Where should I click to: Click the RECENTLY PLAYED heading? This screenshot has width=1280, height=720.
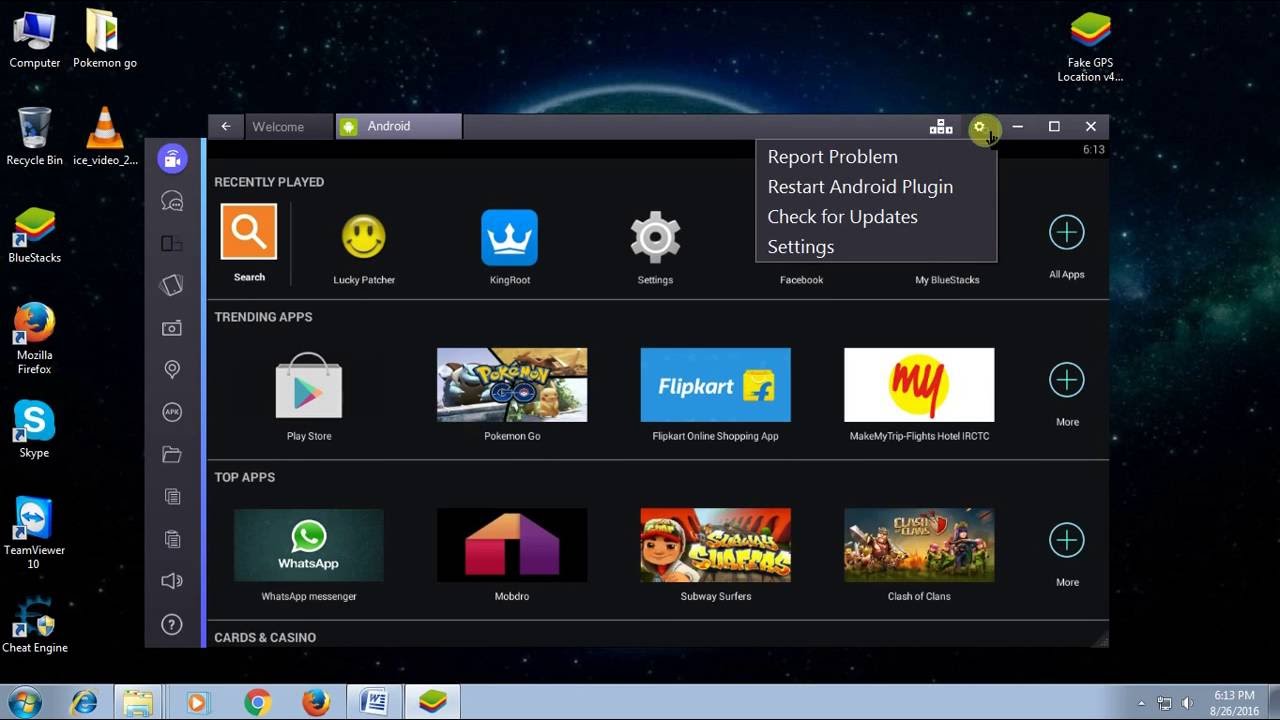[x=269, y=182]
